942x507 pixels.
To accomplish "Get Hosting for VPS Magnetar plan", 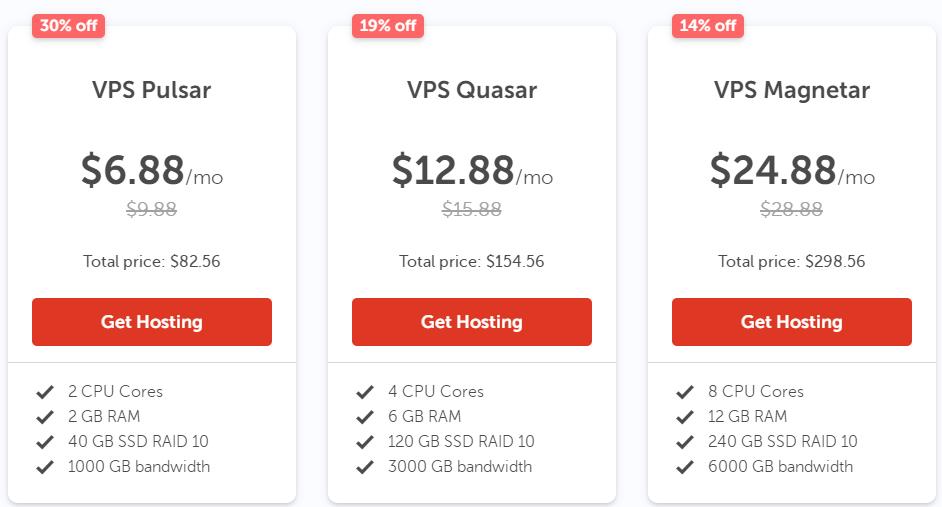I will tap(792, 322).
